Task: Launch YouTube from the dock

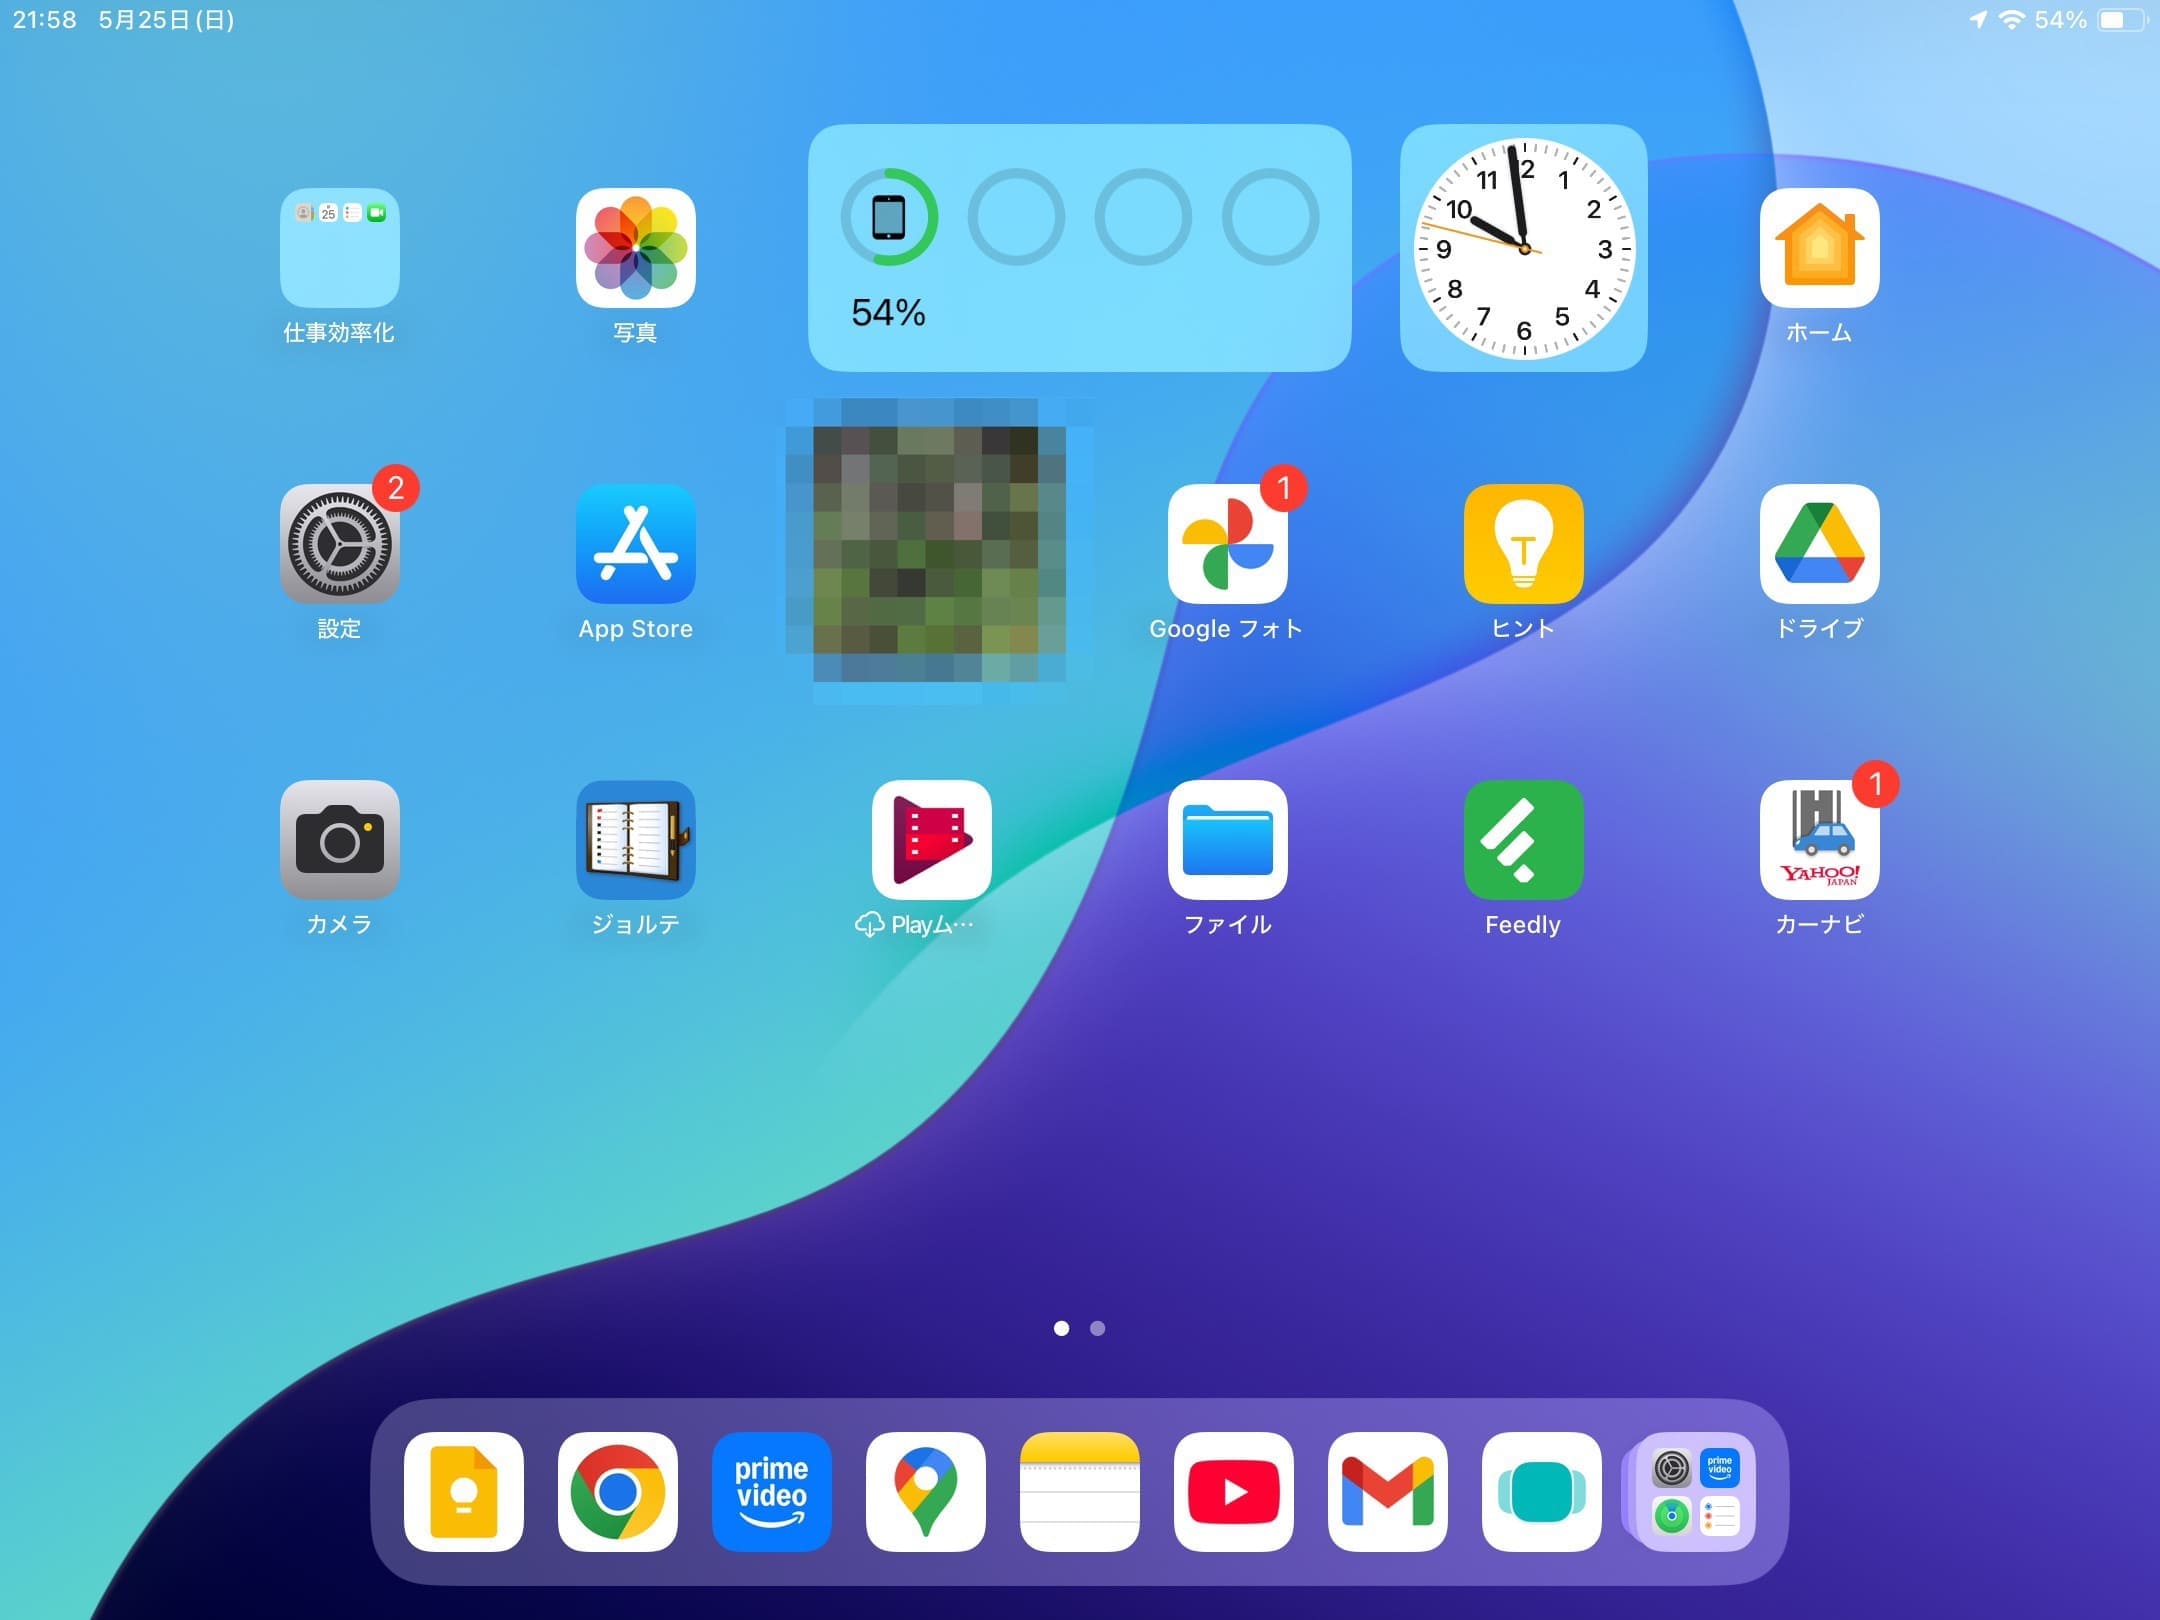Action: (1234, 1492)
